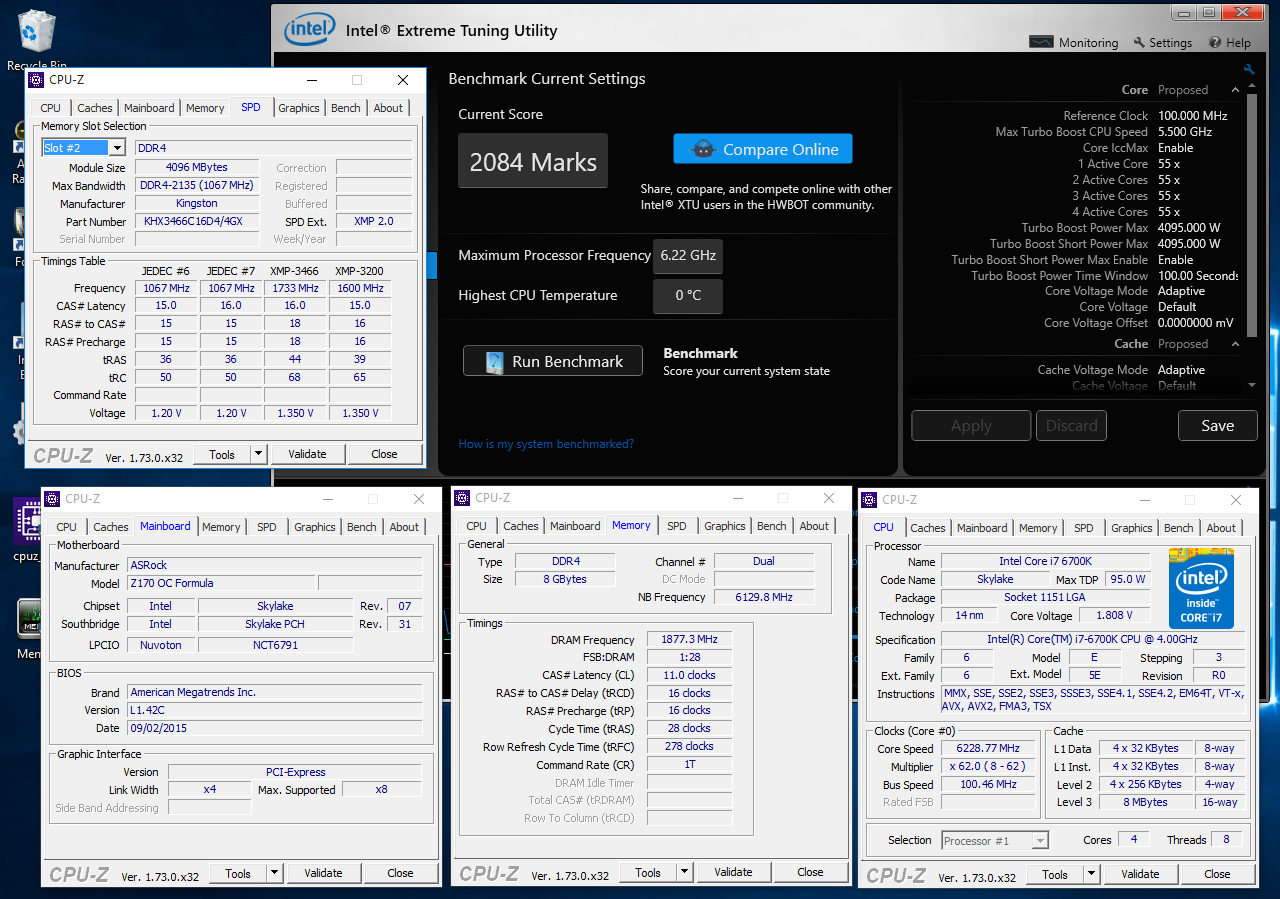1280x899 pixels.
Task: Save the proposed XTU settings
Action: [1217, 426]
